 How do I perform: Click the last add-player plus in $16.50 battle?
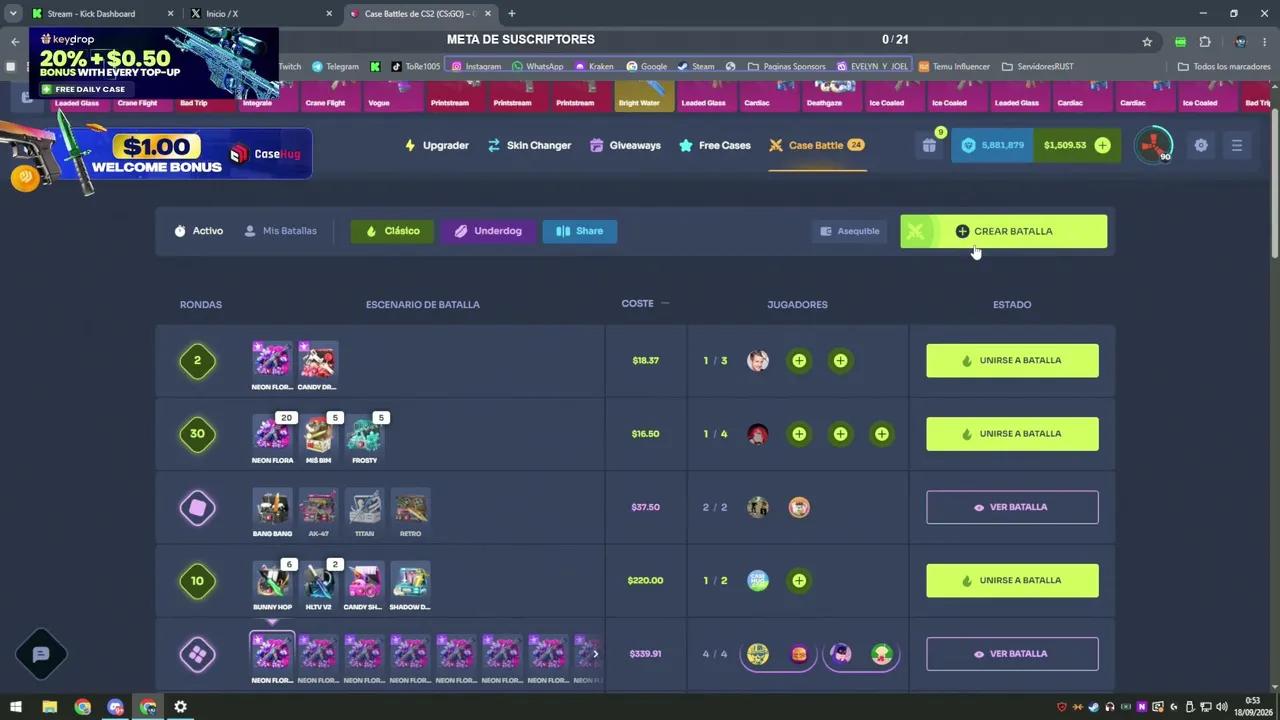[x=881, y=434]
